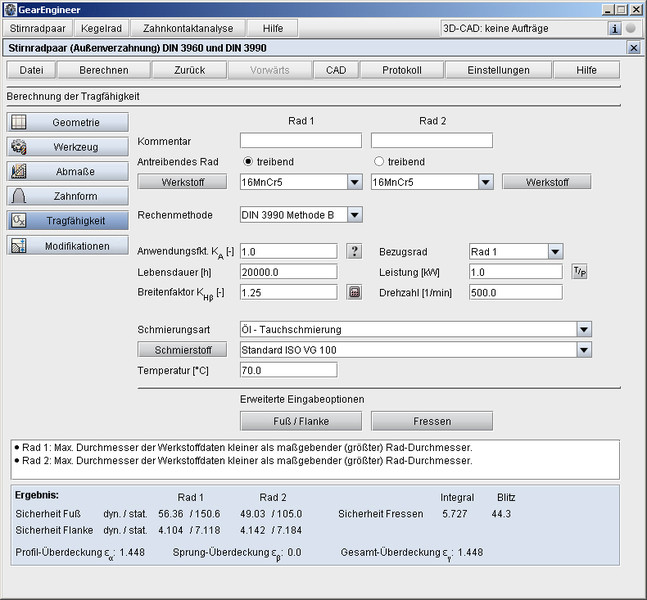This screenshot has height=600, width=647.
Task: Open the Werkzeug section in sidebar
Action: [x=68, y=147]
